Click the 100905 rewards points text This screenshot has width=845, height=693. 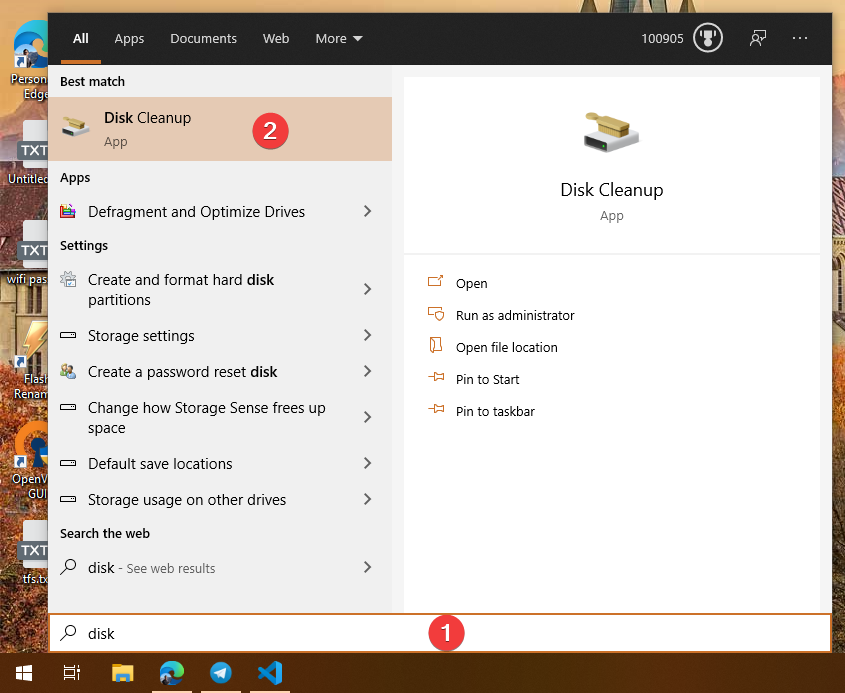point(662,39)
